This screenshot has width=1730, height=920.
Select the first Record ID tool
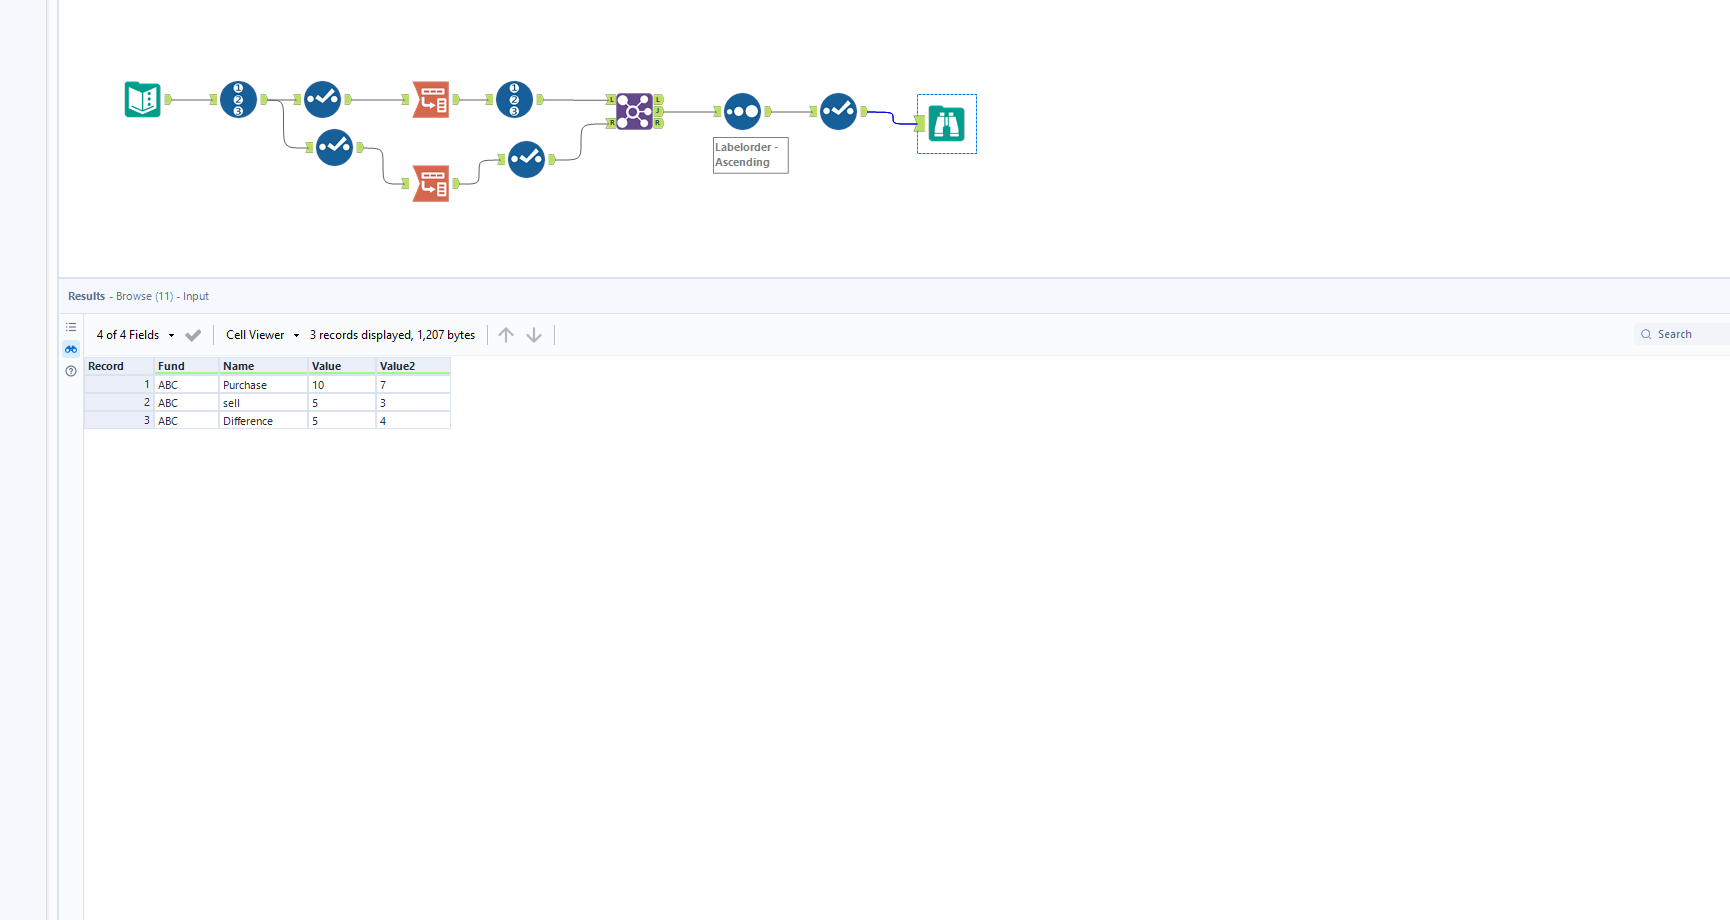coord(238,99)
